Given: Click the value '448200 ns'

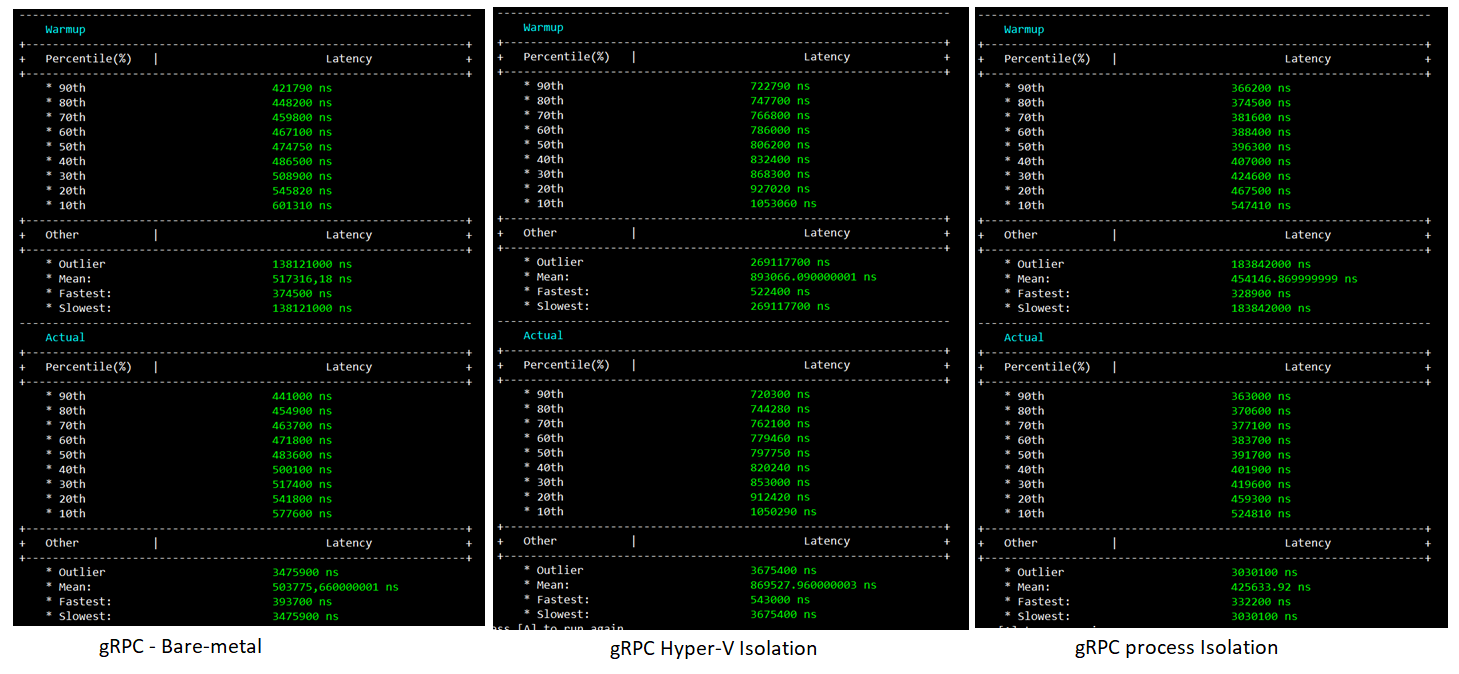Looking at the screenshot, I should [302, 103].
